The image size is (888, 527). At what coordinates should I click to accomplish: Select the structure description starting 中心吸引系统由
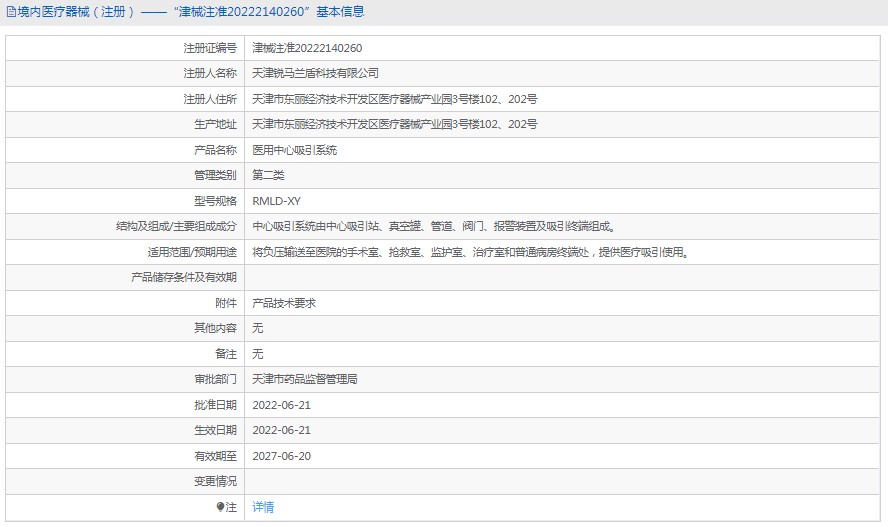click(x=434, y=226)
